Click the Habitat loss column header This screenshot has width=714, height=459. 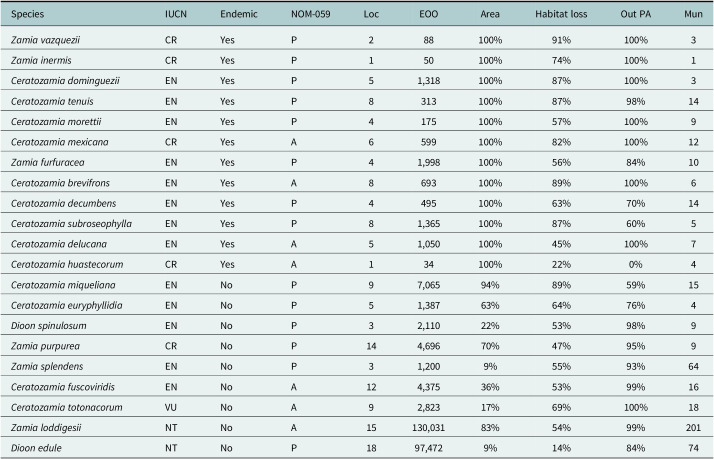coord(561,14)
